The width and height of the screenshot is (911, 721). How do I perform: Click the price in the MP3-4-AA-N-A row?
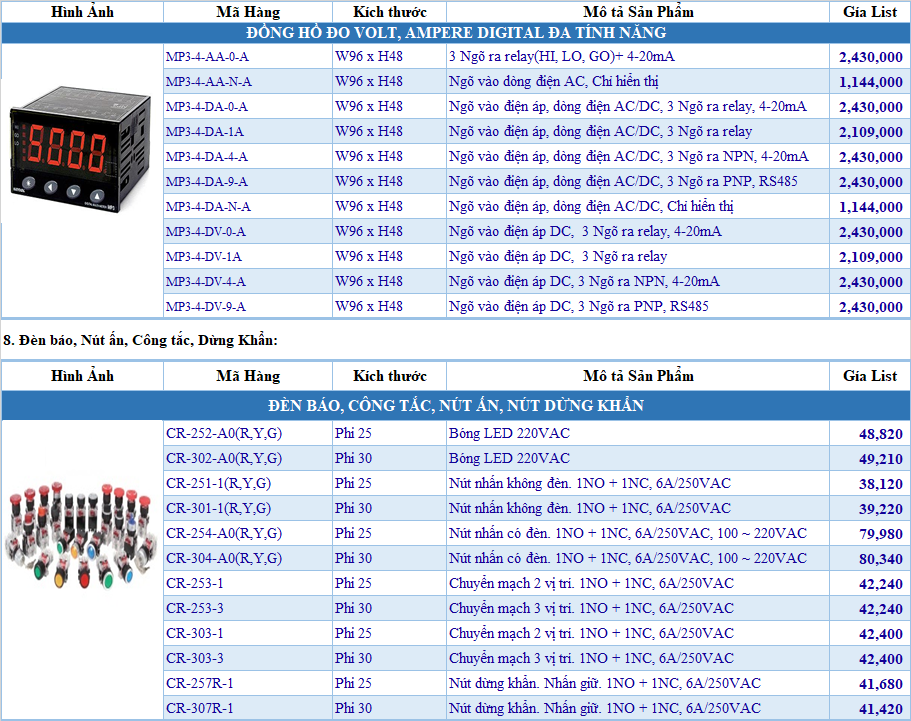870,82
